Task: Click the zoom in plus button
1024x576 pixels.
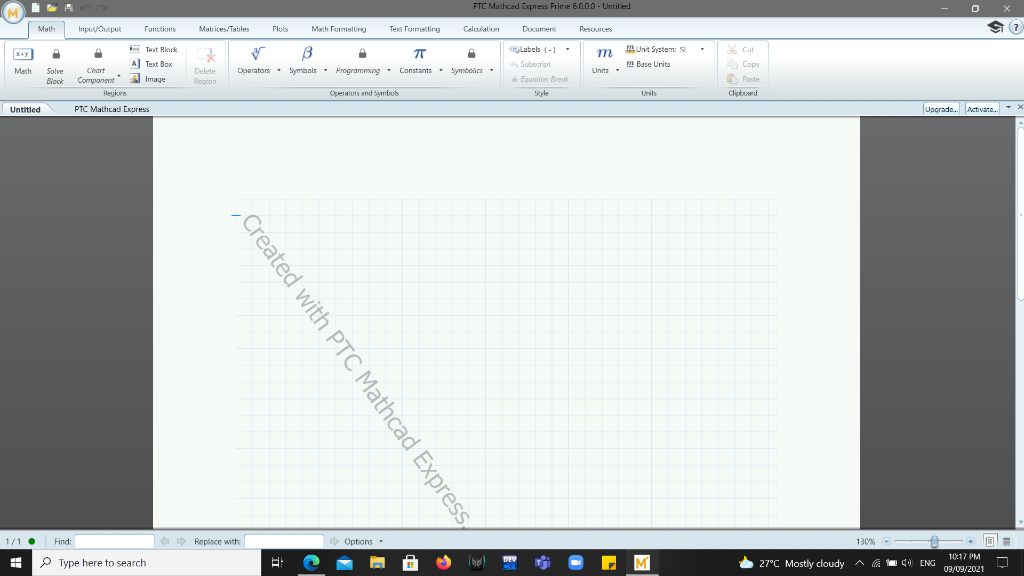Action: pos(970,541)
